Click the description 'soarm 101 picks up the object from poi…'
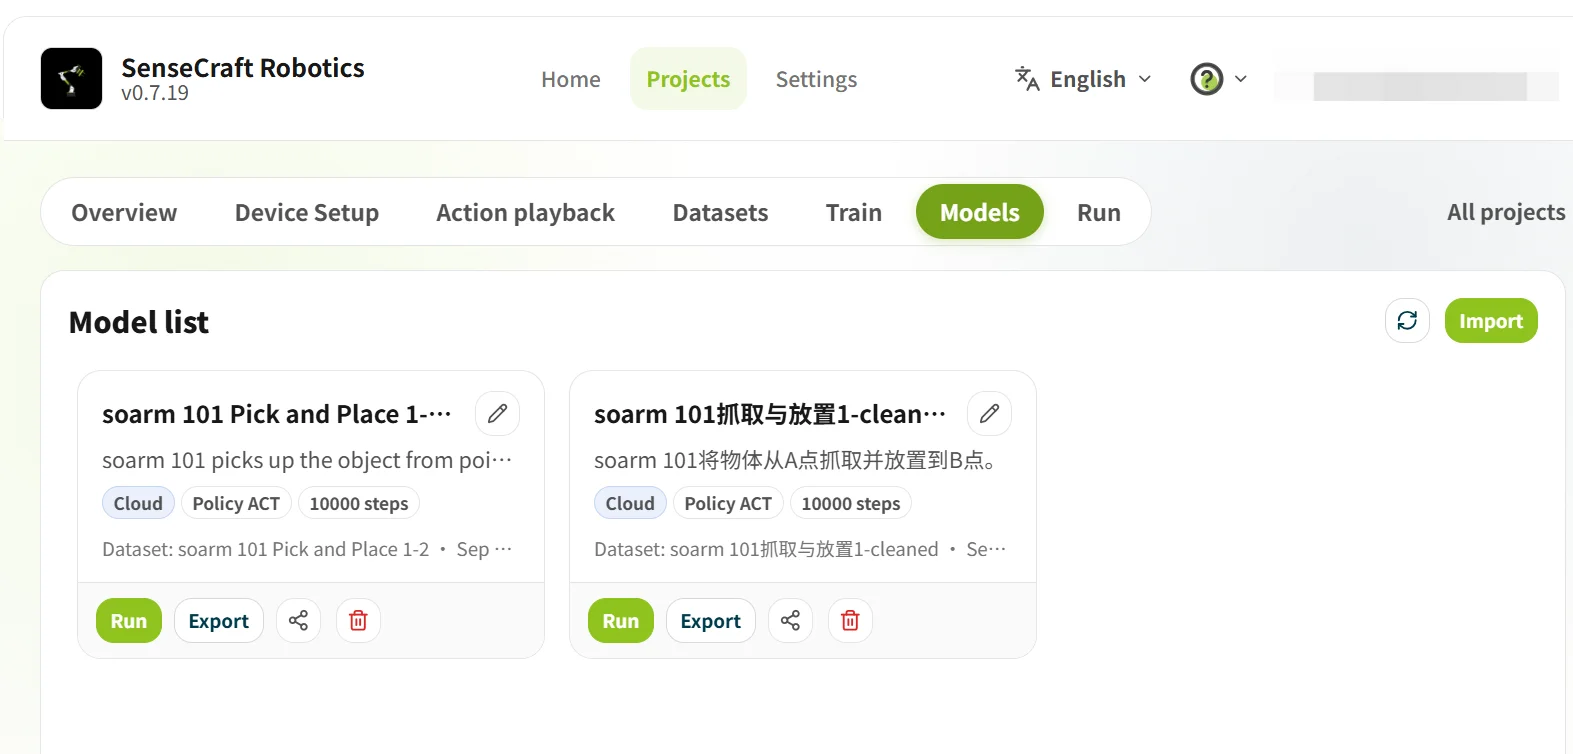The image size is (1573, 754). 307,460
